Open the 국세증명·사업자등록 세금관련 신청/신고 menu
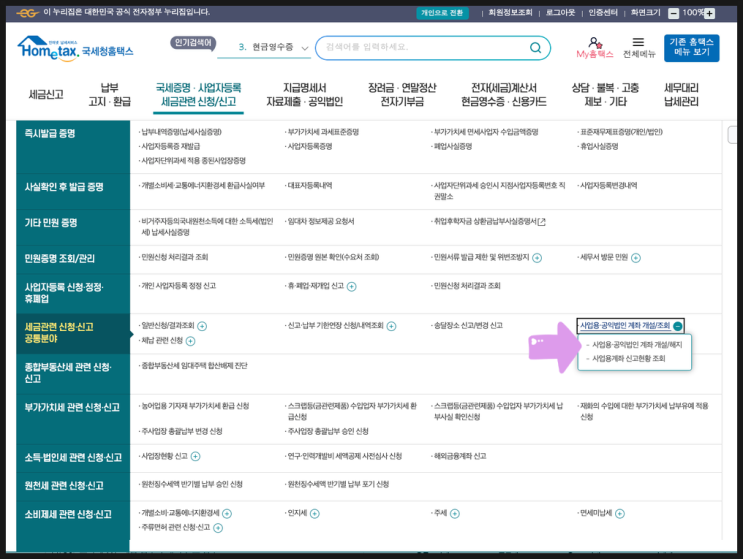Viewport: 743px width, 559px height. [198, 95]
